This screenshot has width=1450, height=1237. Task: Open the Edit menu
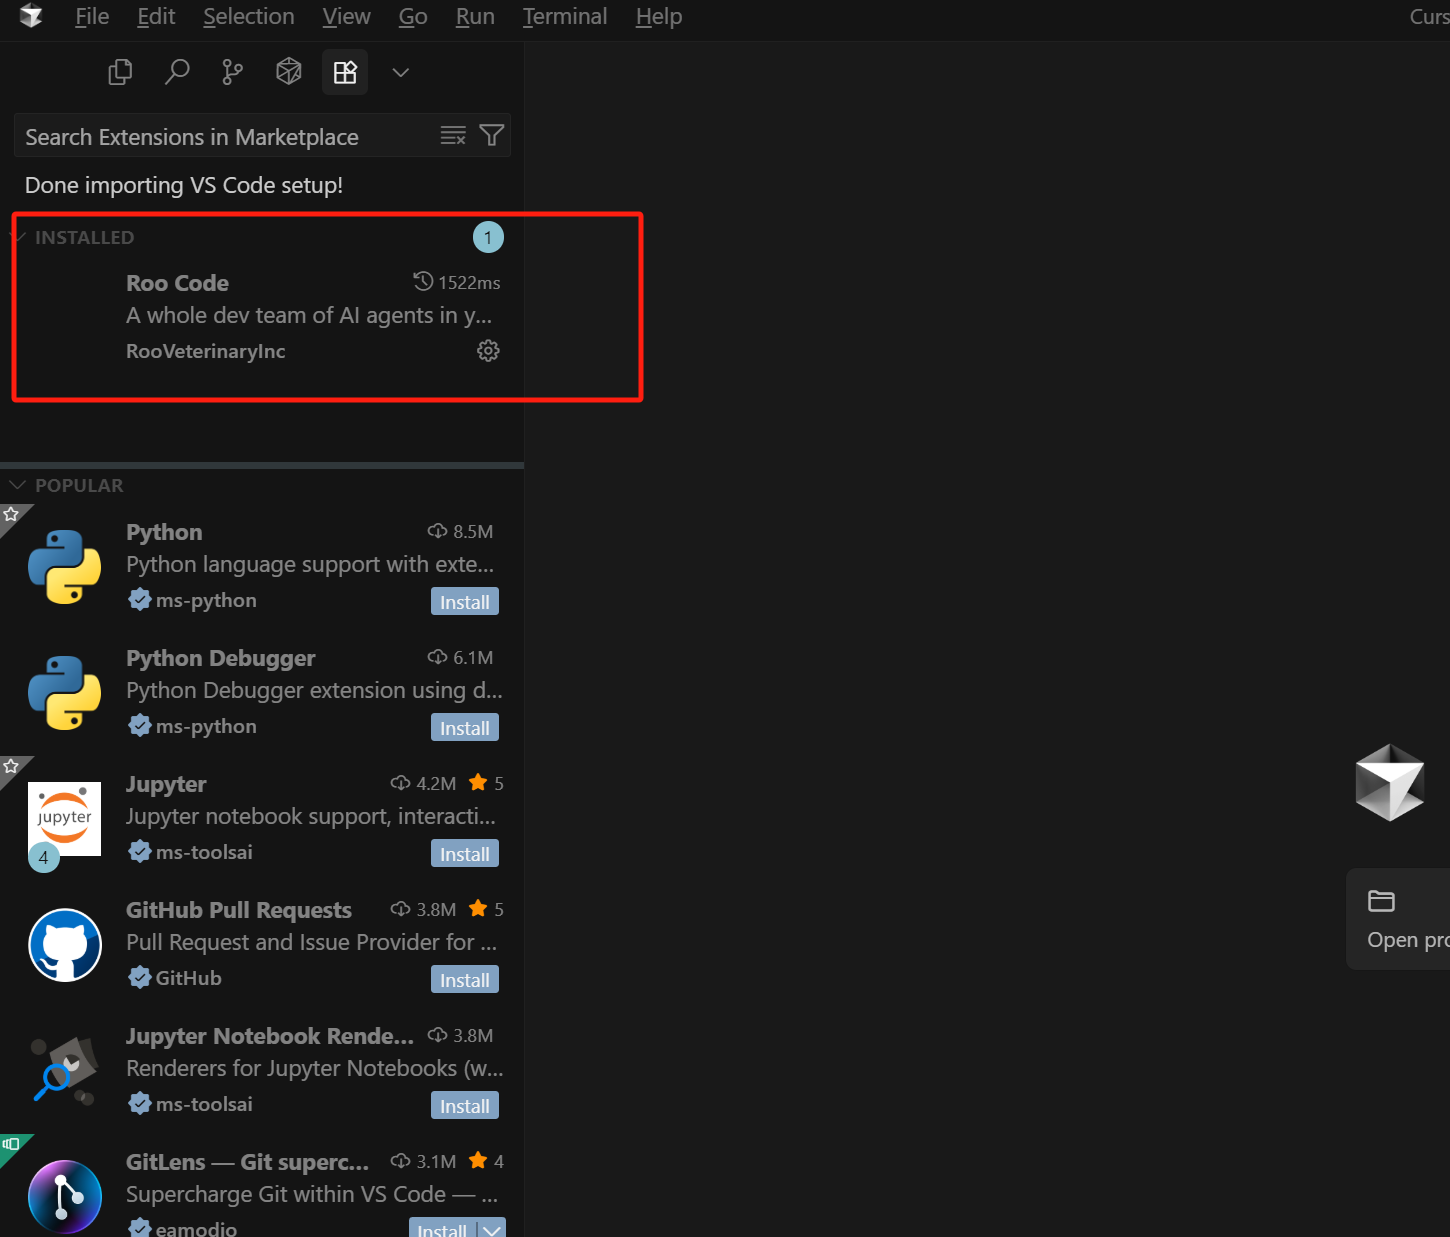[x=156, y=16]
